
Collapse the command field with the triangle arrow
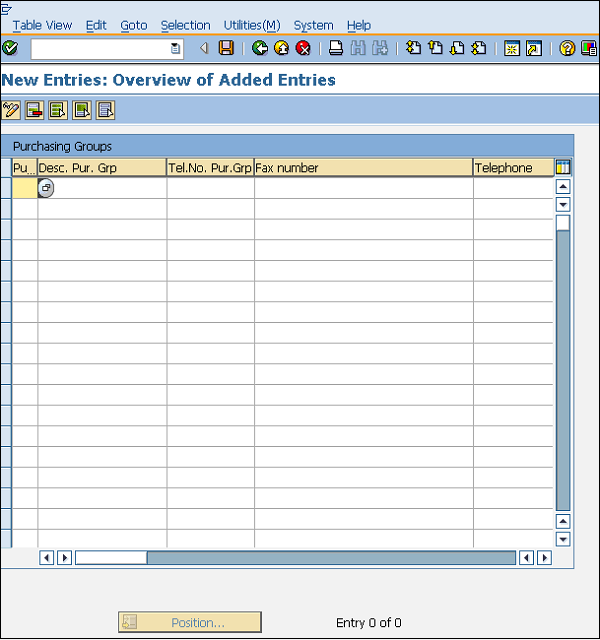[204, 48]
